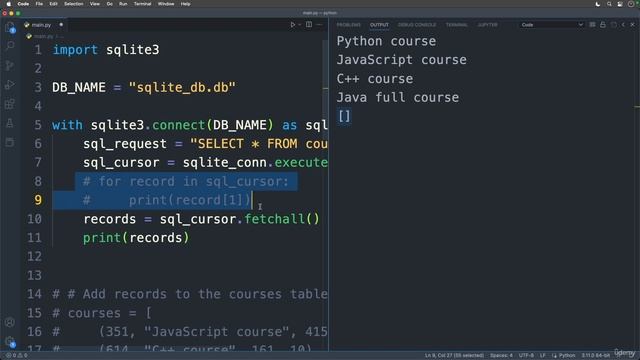Open the Run menu

(123, 4)
